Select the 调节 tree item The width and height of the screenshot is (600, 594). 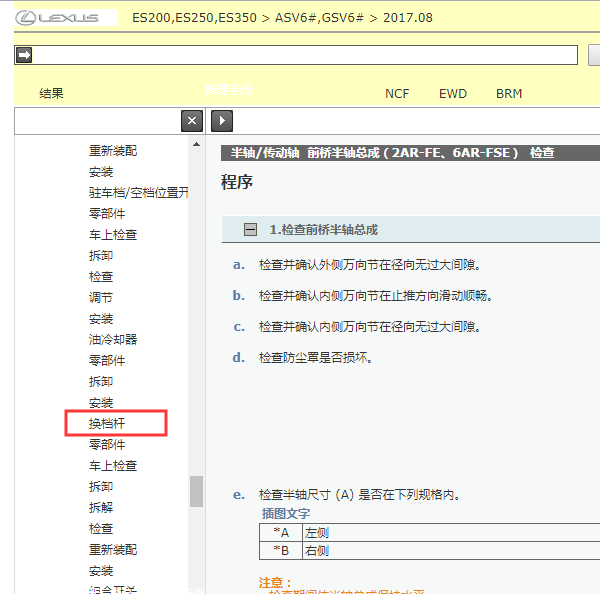101,297
